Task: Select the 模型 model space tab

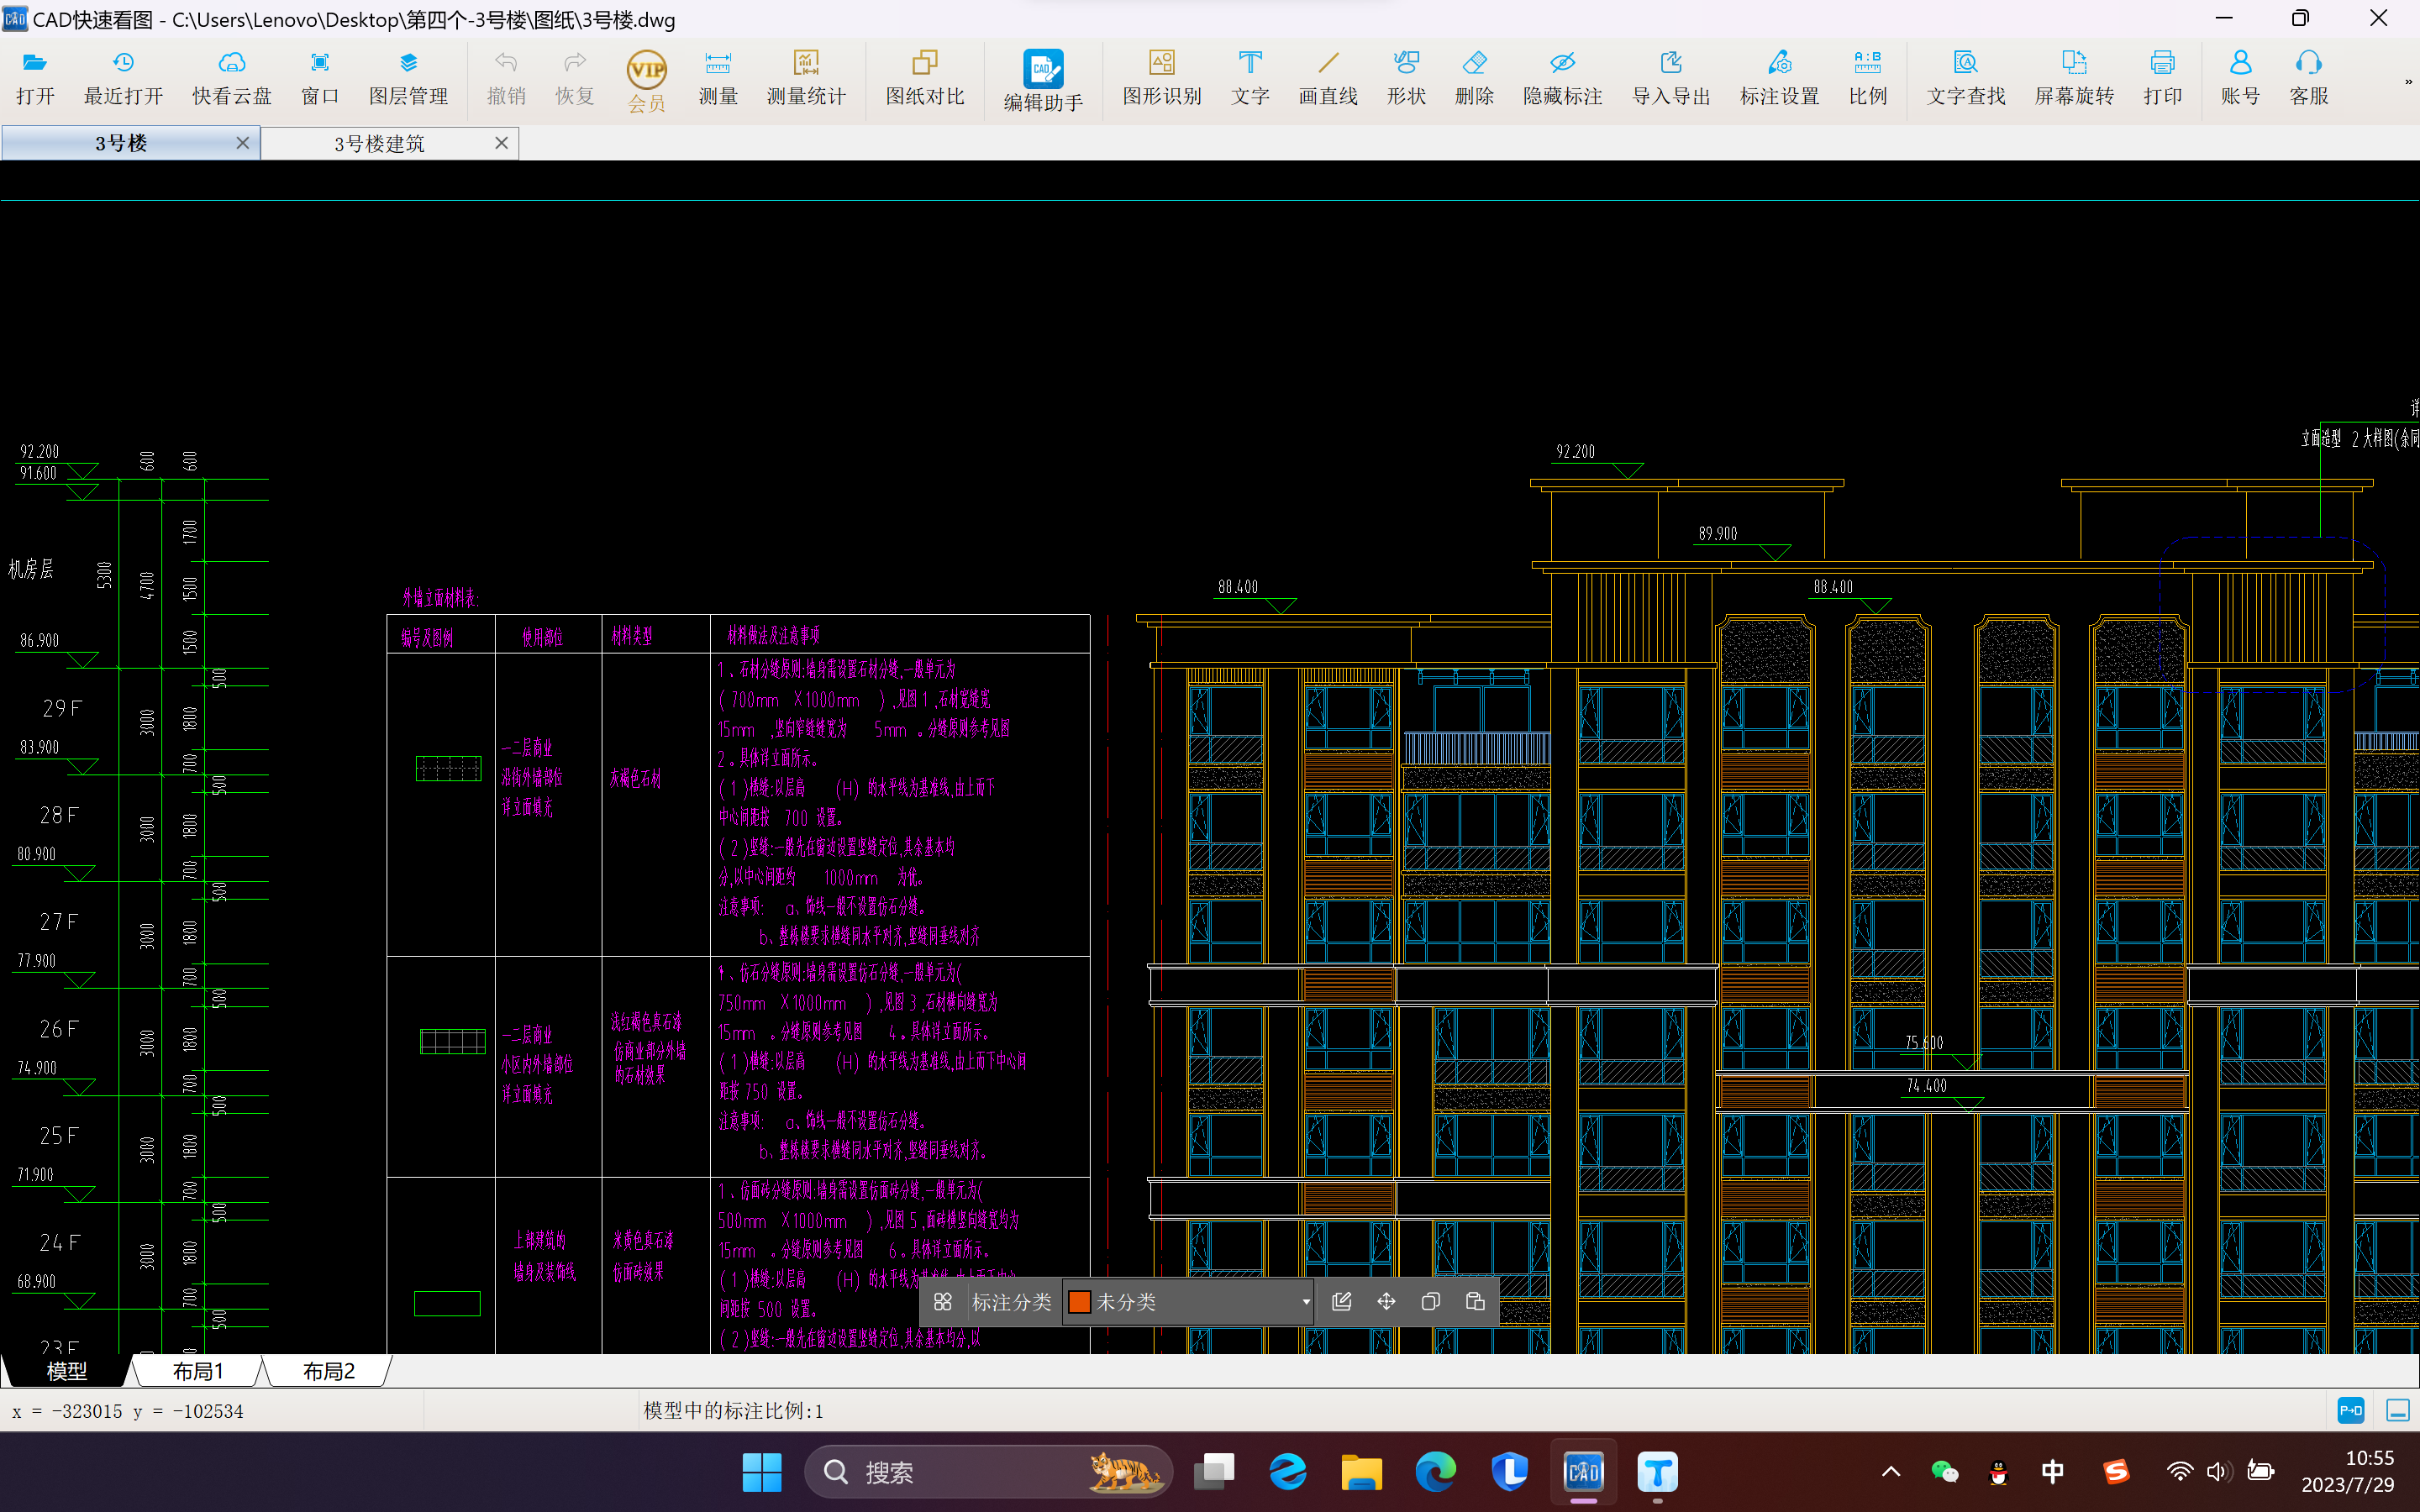Action: coord(66,1371)
